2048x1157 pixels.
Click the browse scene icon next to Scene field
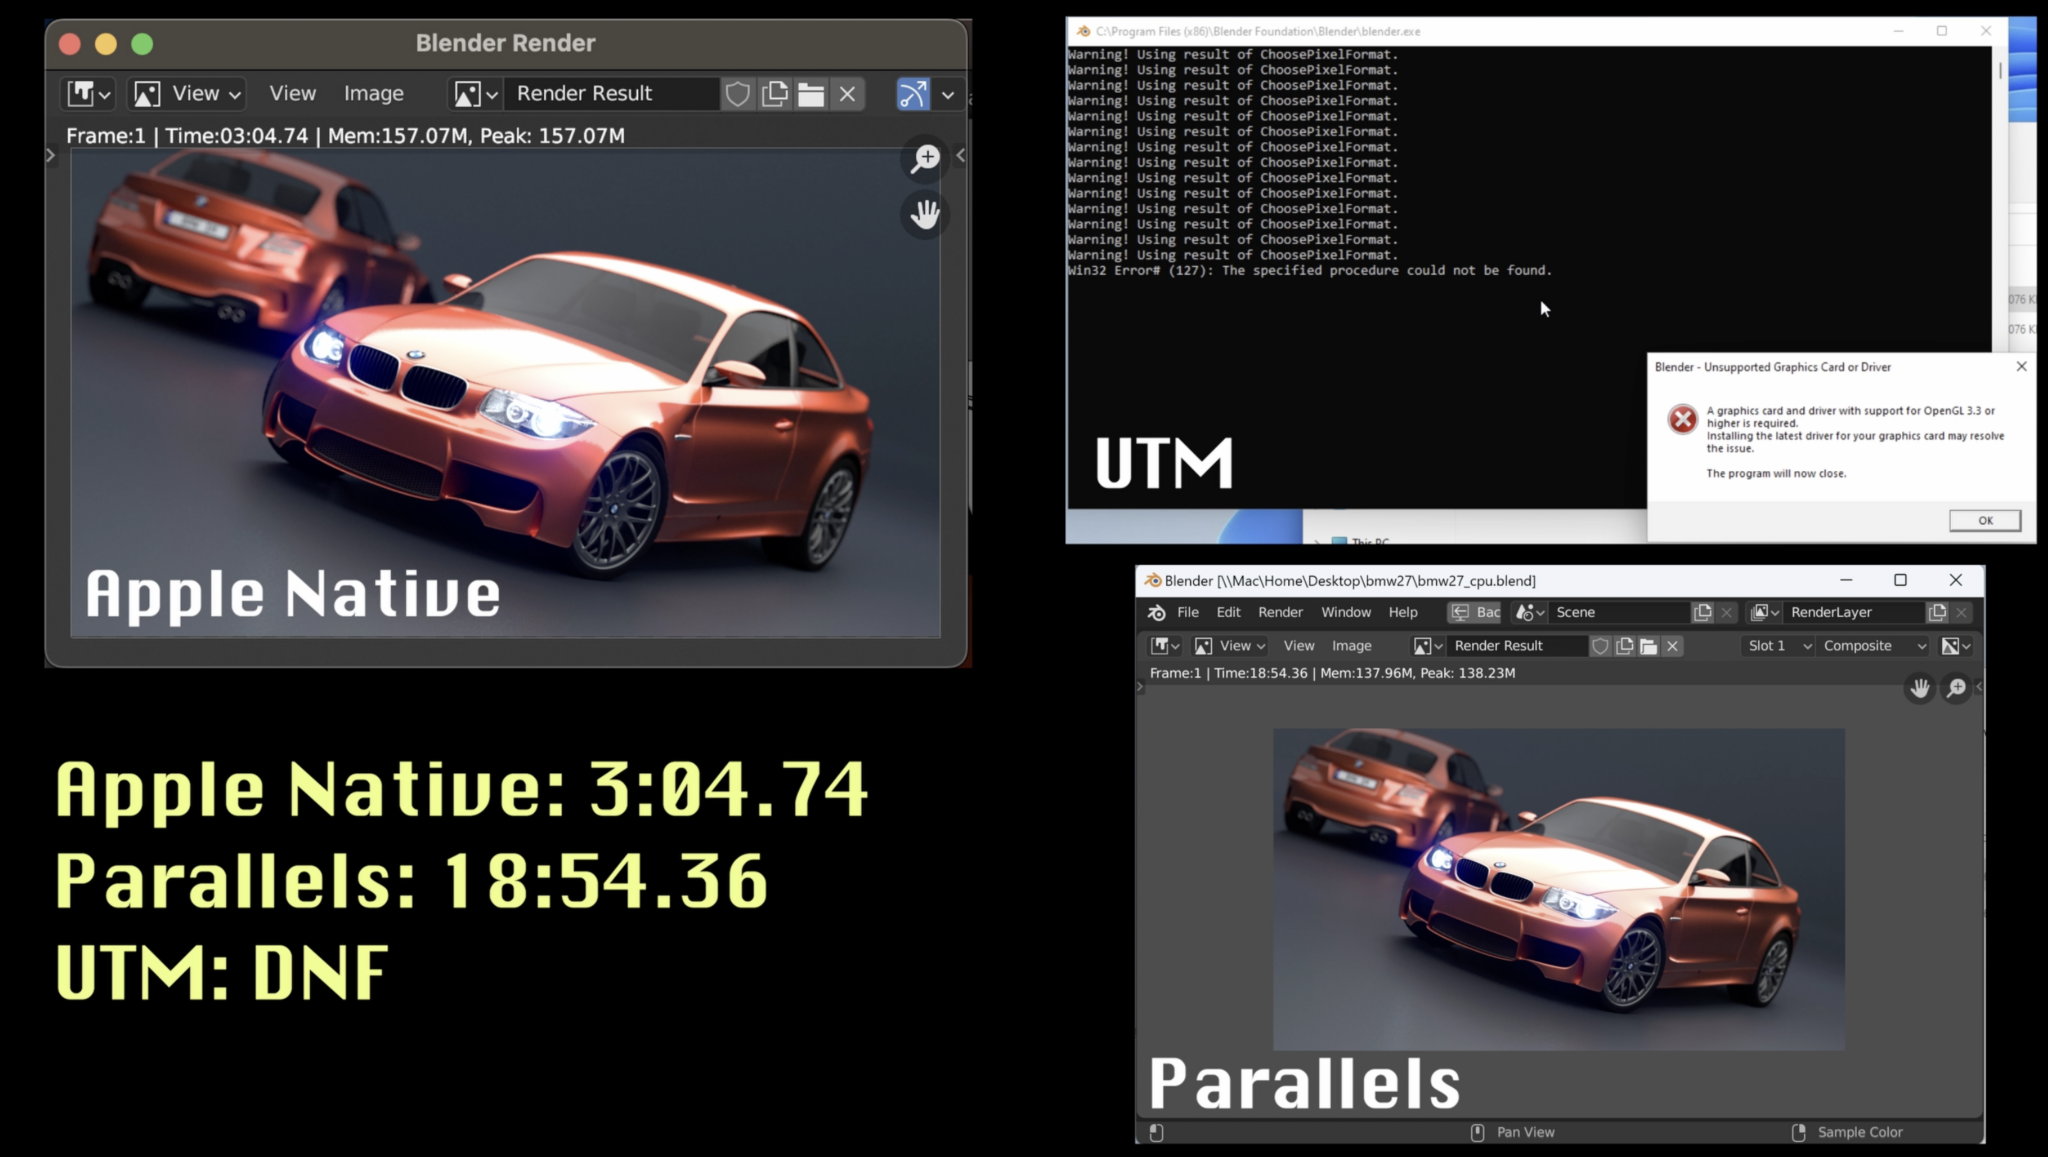coord(1528,612)
